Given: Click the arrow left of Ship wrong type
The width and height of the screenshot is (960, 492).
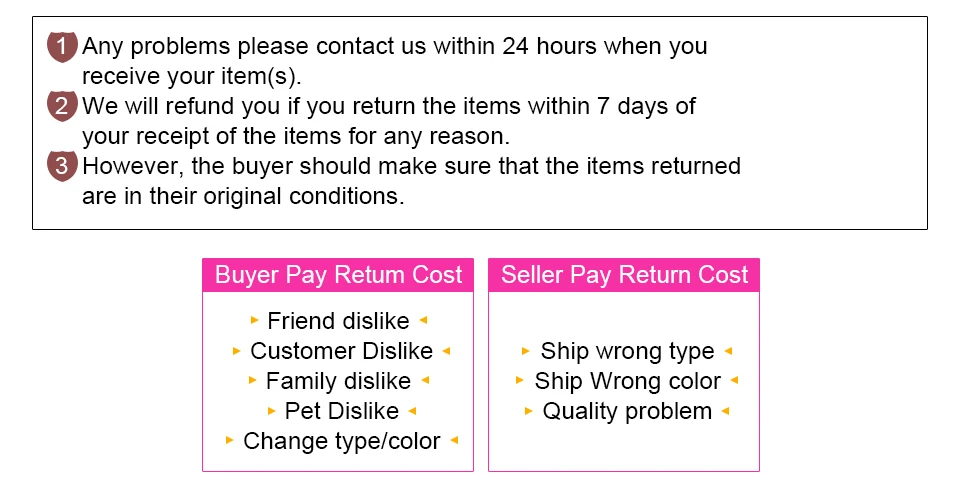Looking at the screenshot, I should pos(525,351).
